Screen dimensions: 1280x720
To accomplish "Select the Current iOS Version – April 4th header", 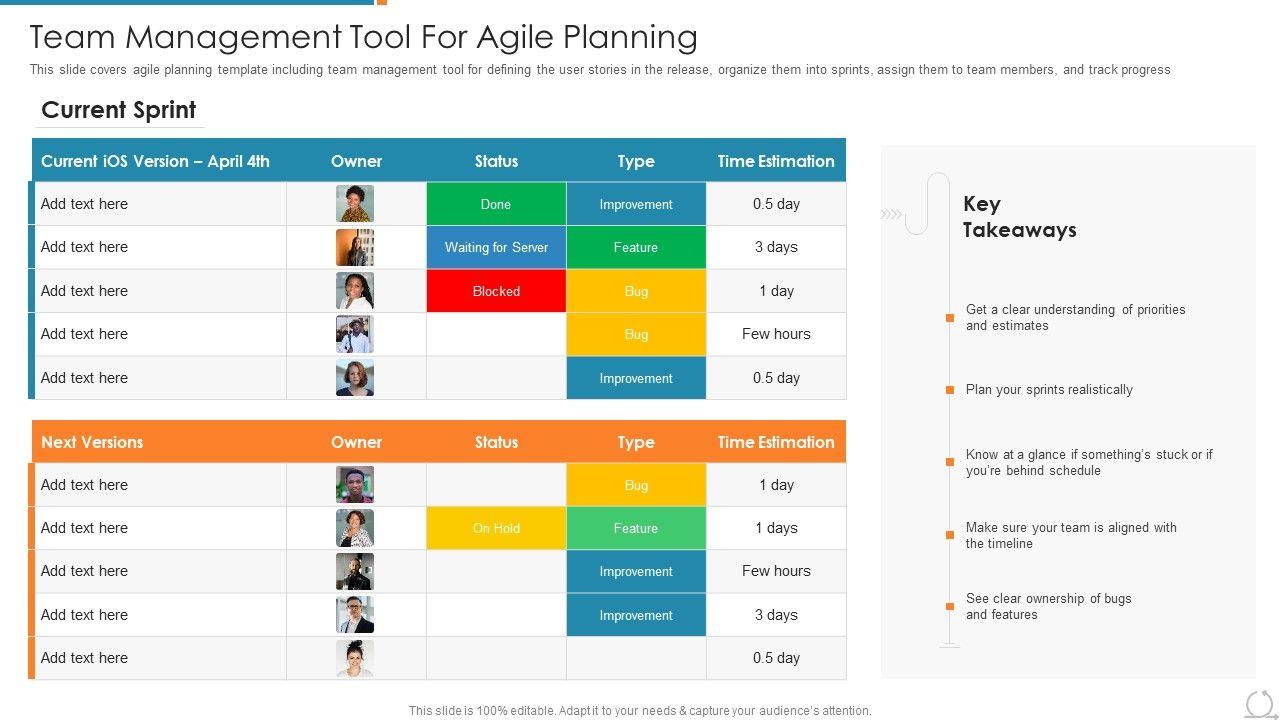I will 155,161.
